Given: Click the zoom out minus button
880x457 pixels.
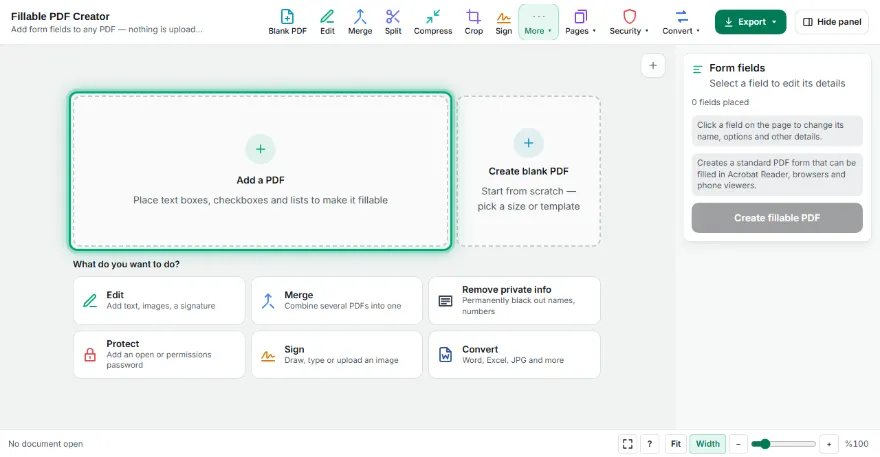Looking at the screenshot, I should (x=739, y=444).
